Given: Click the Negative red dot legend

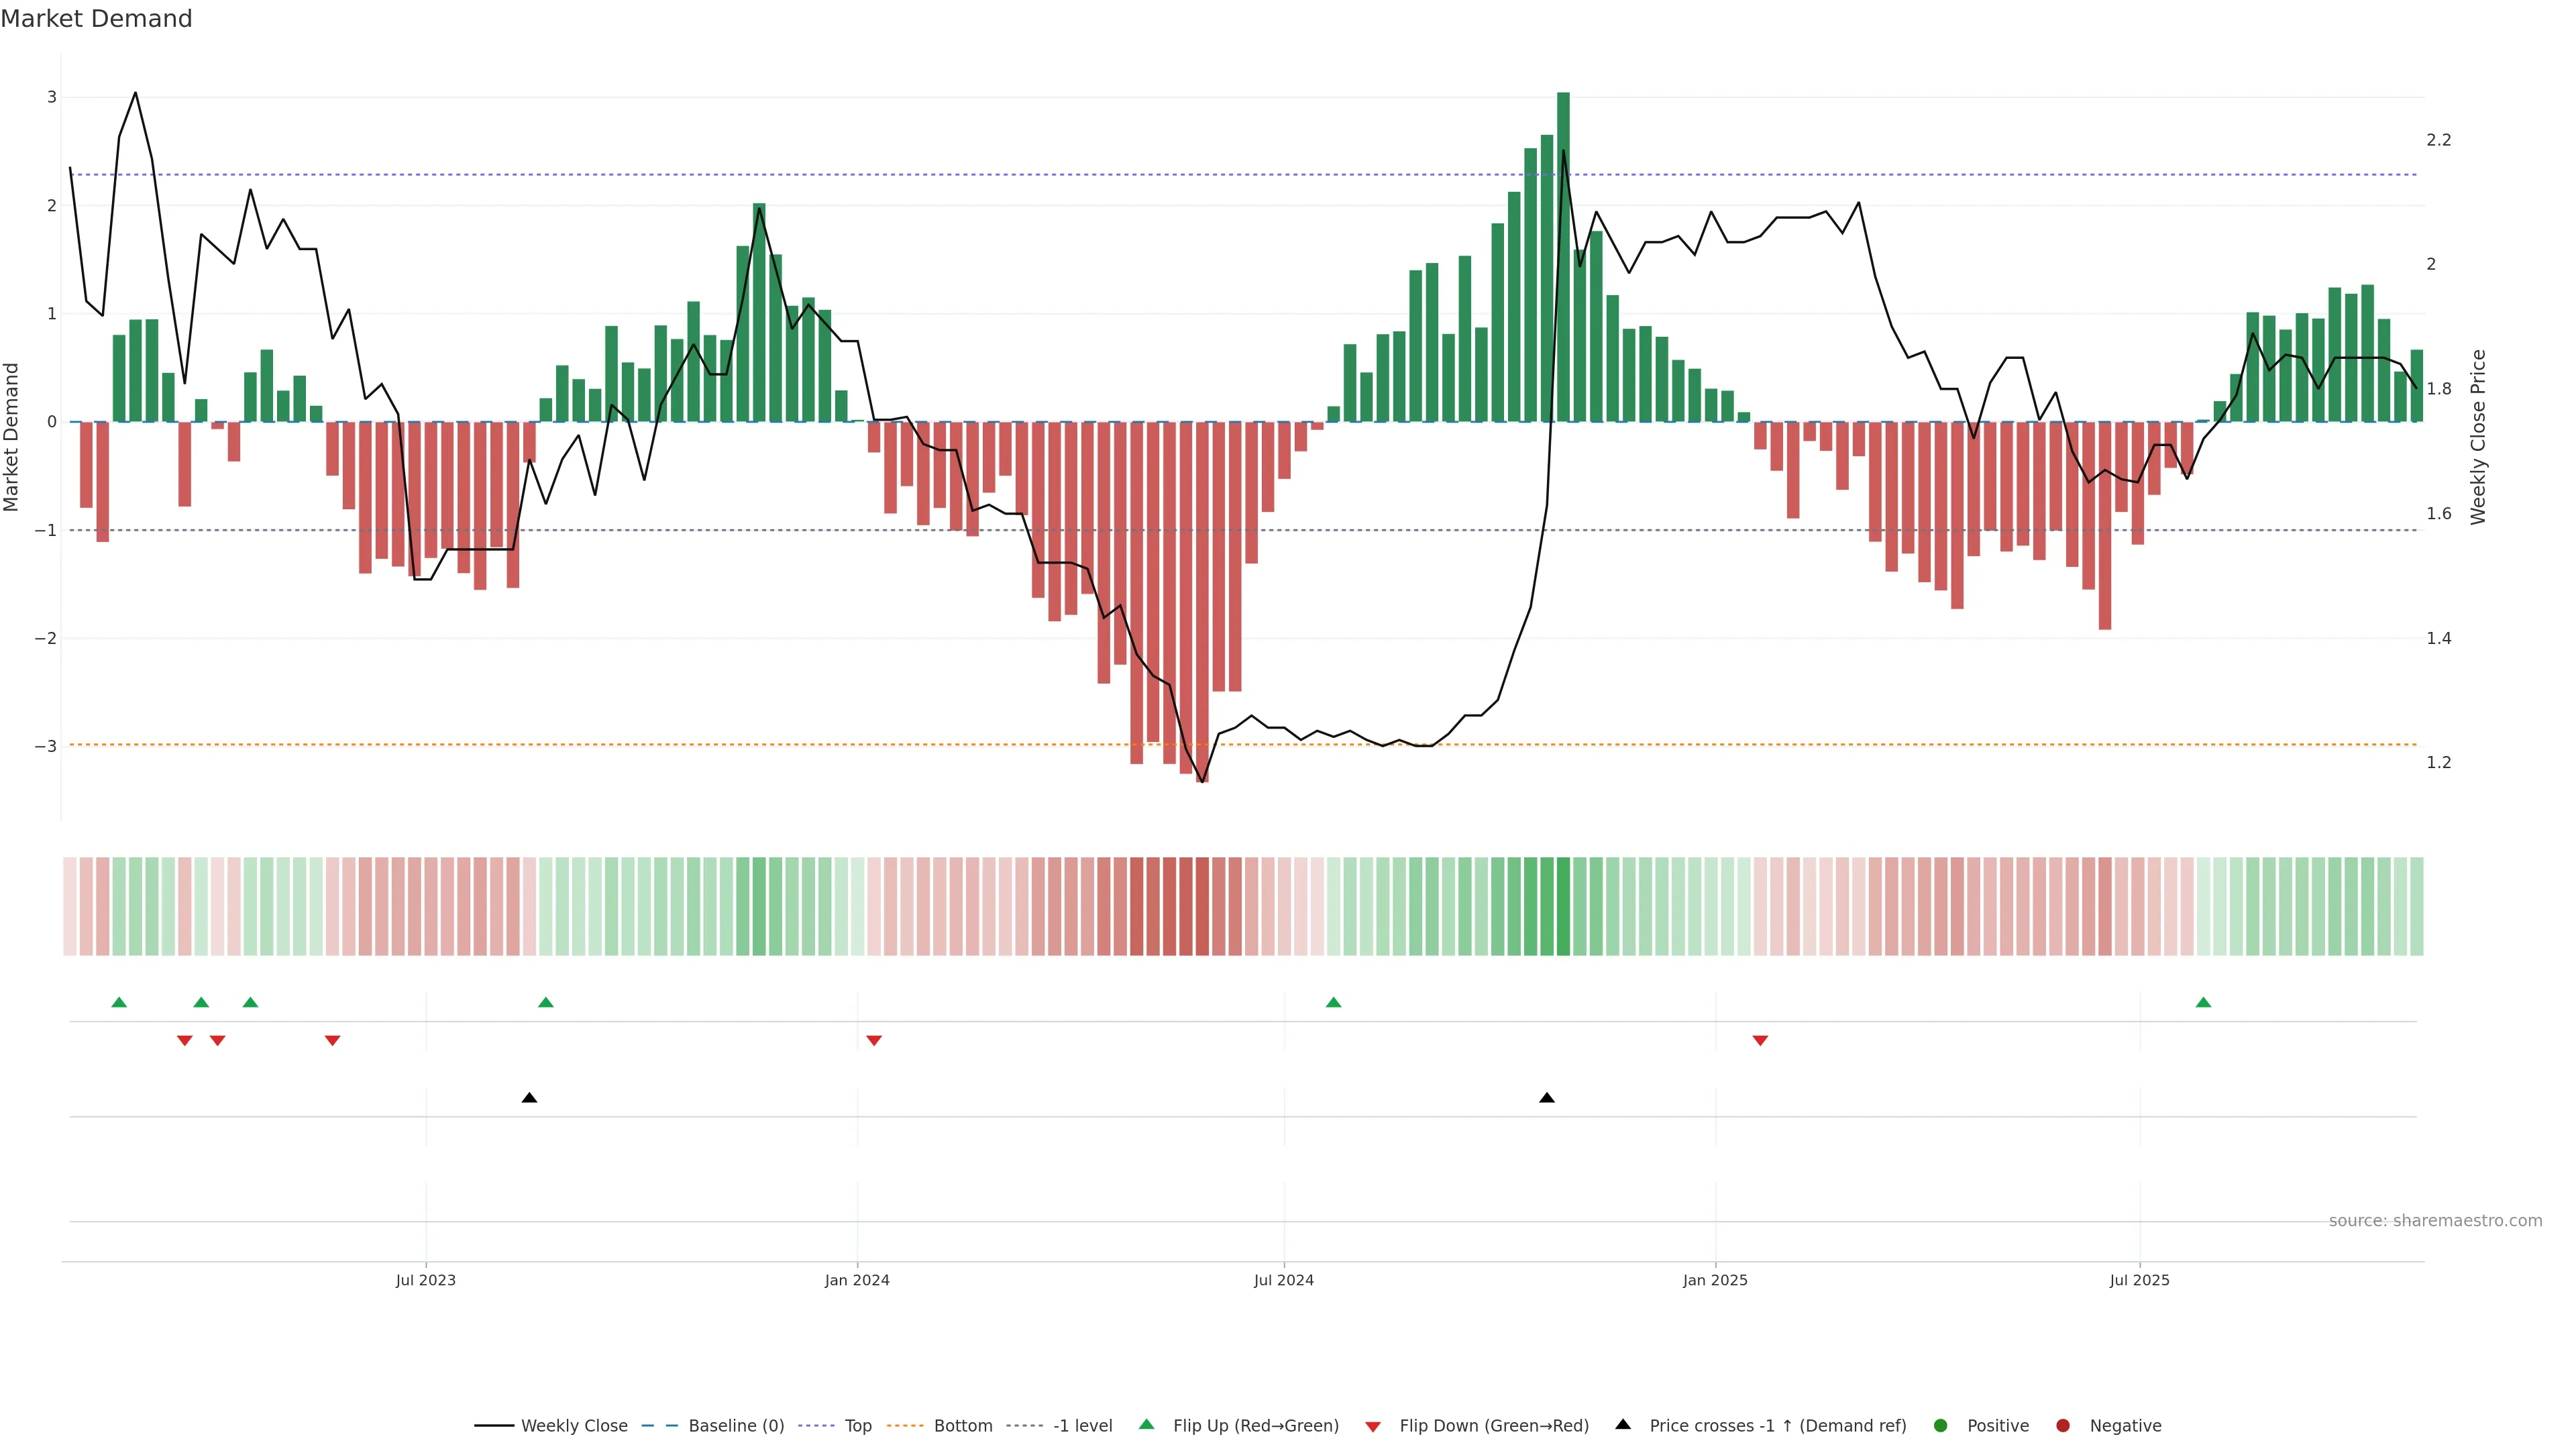Looking at the screenshot, I should pyautogui.click(x=2063, y=1425).
